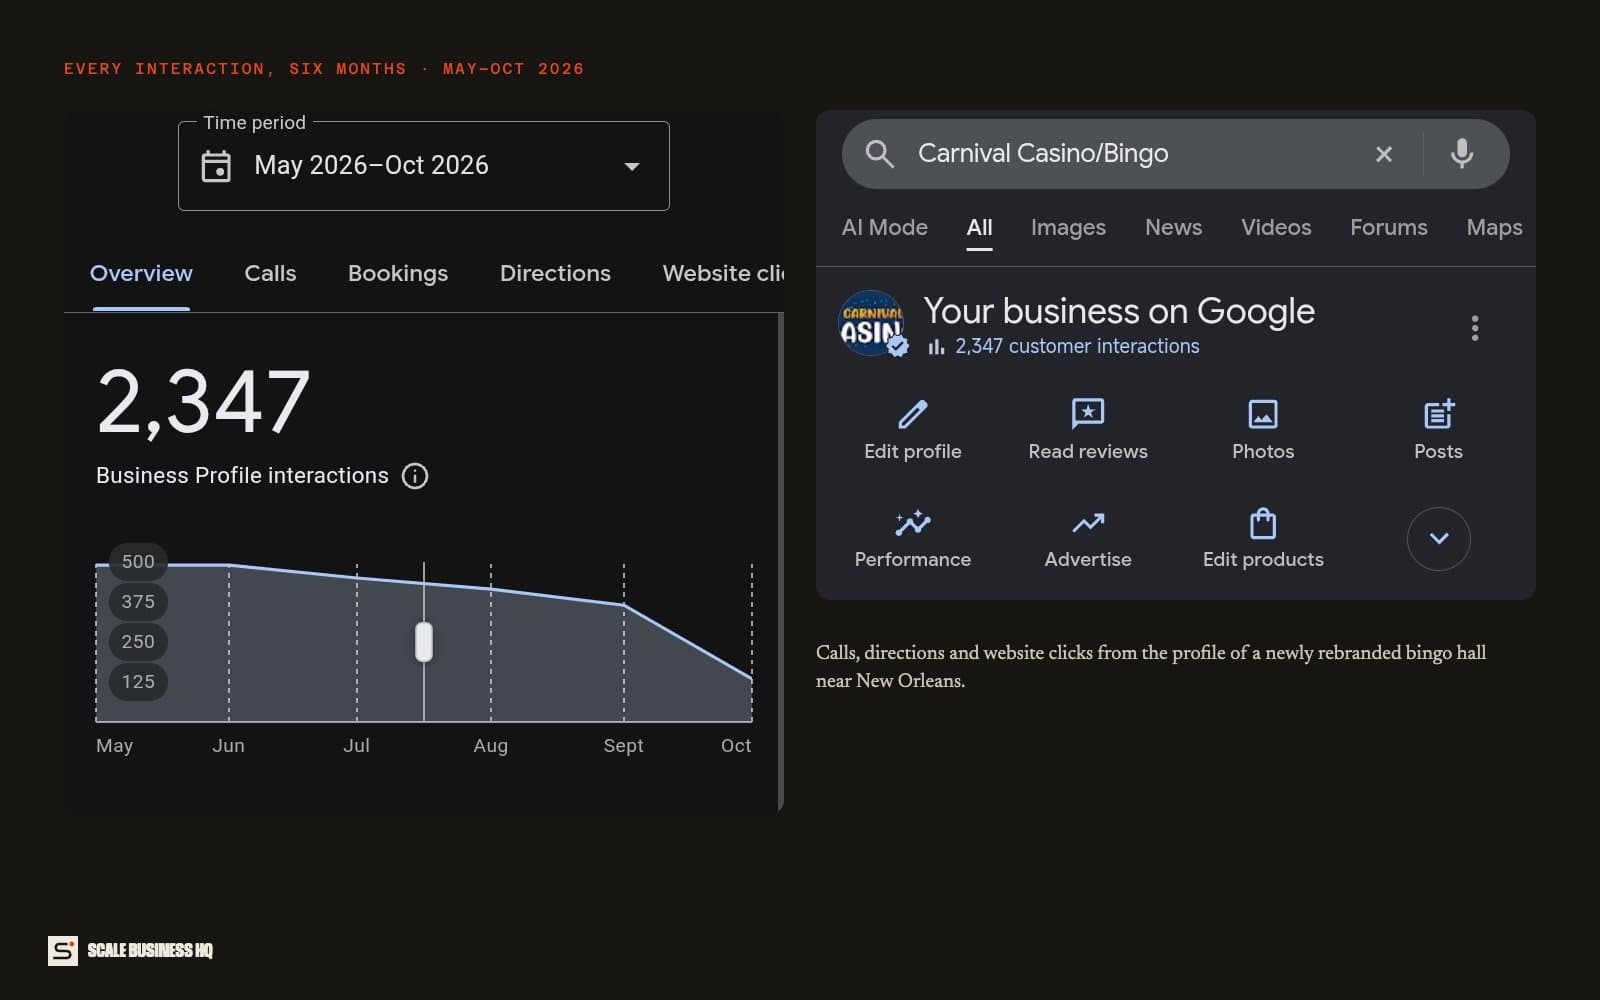Click the calendar icon in Time period
The height and width of the screenshot is (1000, 1600).
216,166
